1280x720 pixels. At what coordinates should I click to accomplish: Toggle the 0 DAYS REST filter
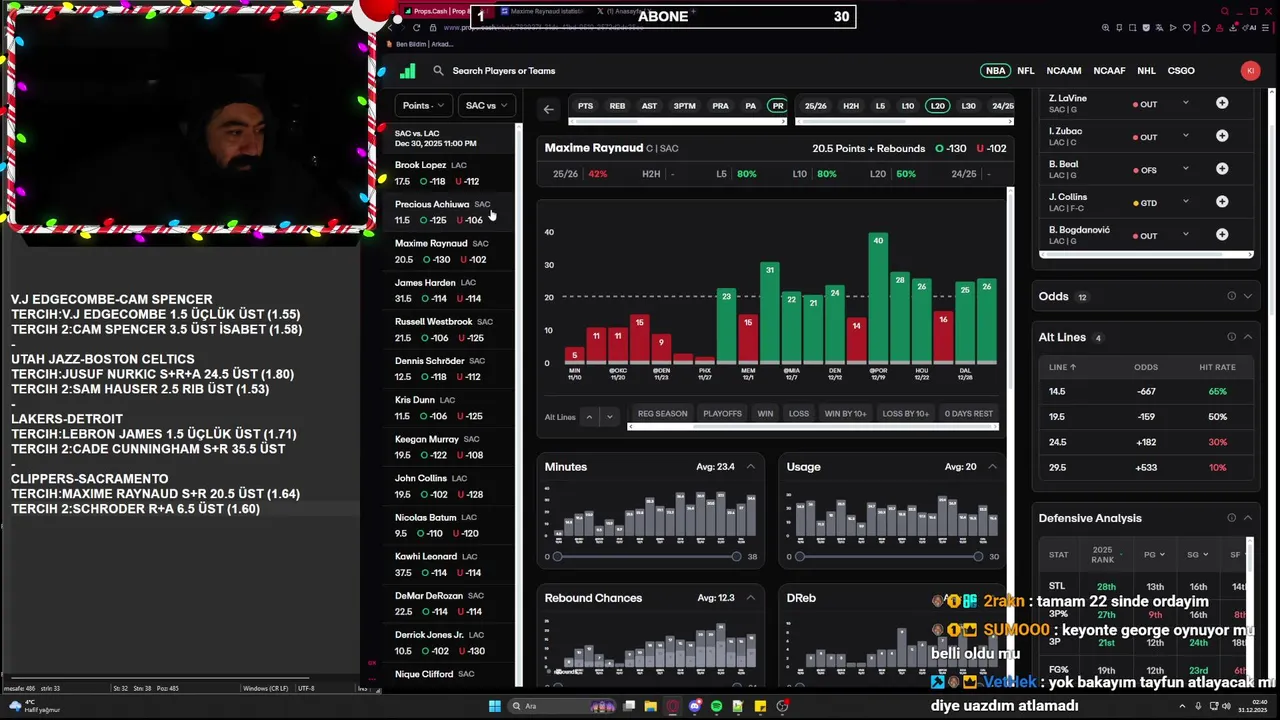coord(968,414)
